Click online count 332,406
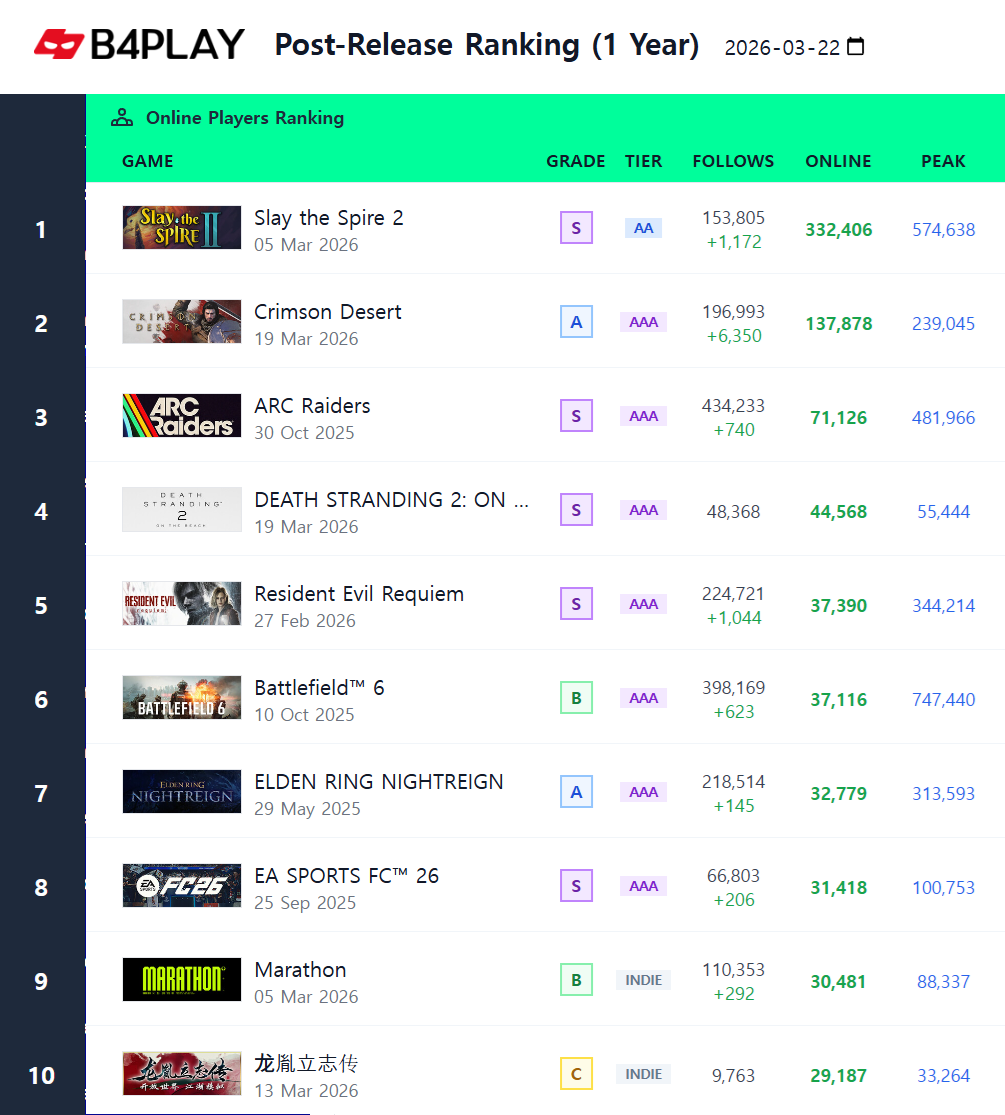 tap(839, 230)
